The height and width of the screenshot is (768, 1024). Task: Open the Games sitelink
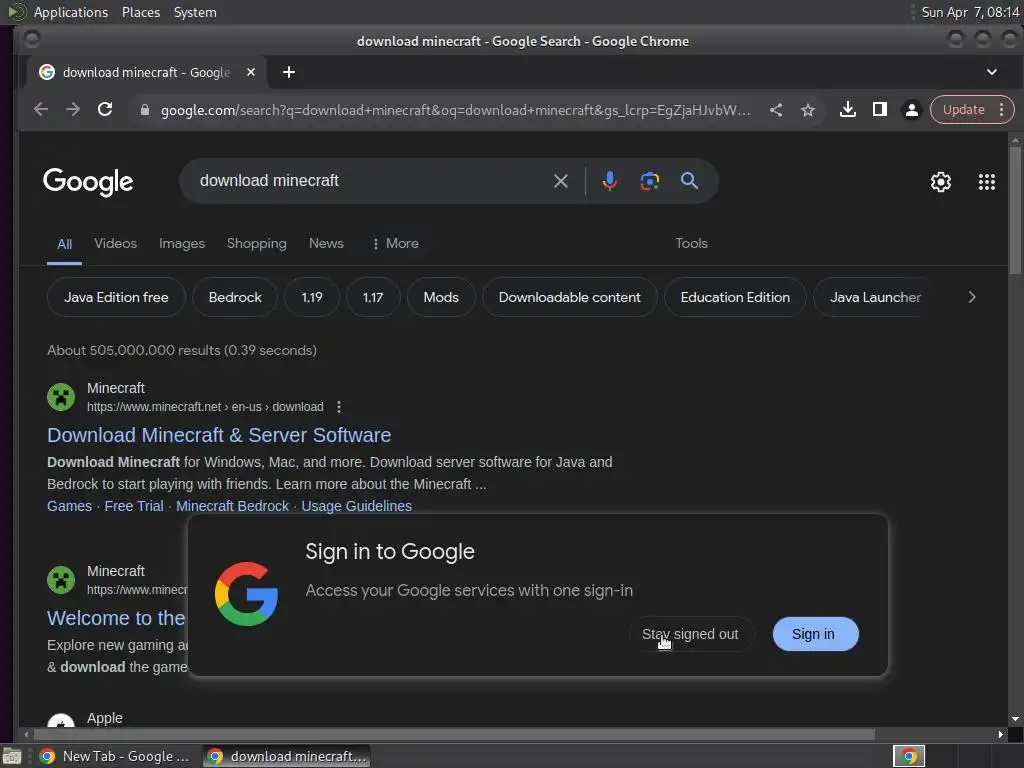pos(69,506)
